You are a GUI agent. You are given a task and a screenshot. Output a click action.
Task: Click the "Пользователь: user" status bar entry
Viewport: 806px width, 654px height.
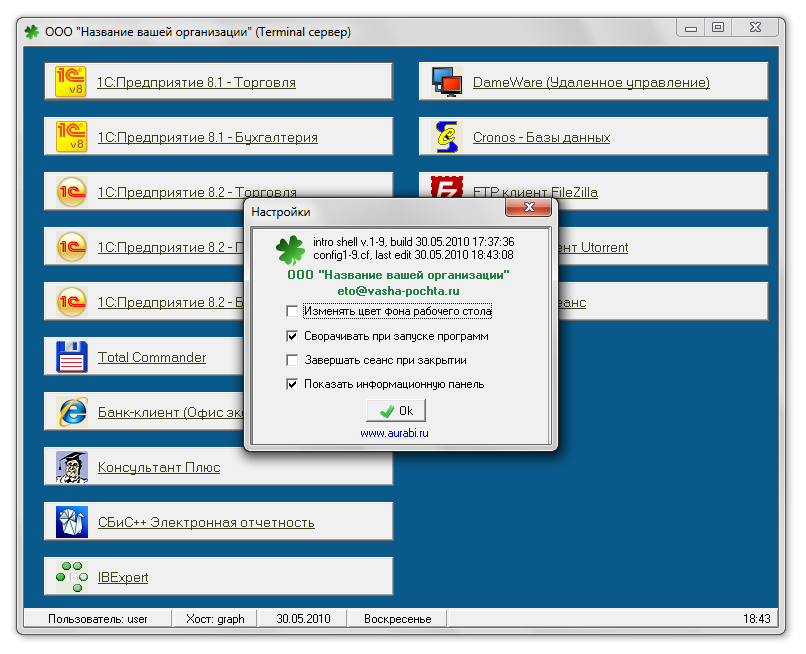[x=98, y=619]
